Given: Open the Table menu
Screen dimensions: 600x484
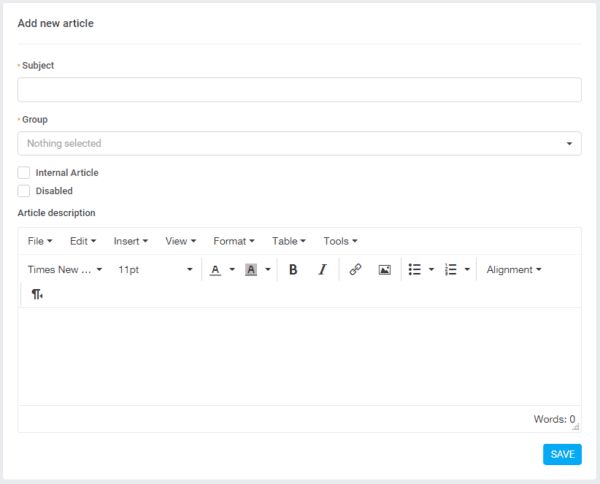Looking at the screenshot, I should click(x=289, y=241).
